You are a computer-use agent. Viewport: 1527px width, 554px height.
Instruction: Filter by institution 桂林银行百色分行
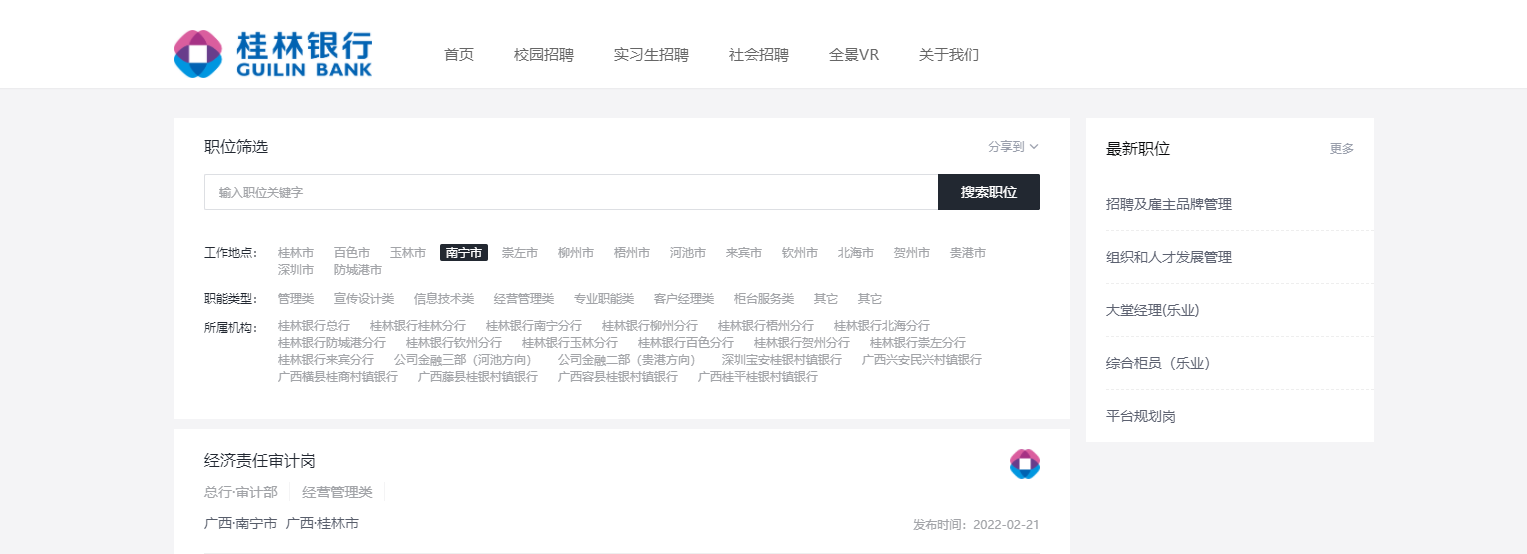[x=686, y=343]
